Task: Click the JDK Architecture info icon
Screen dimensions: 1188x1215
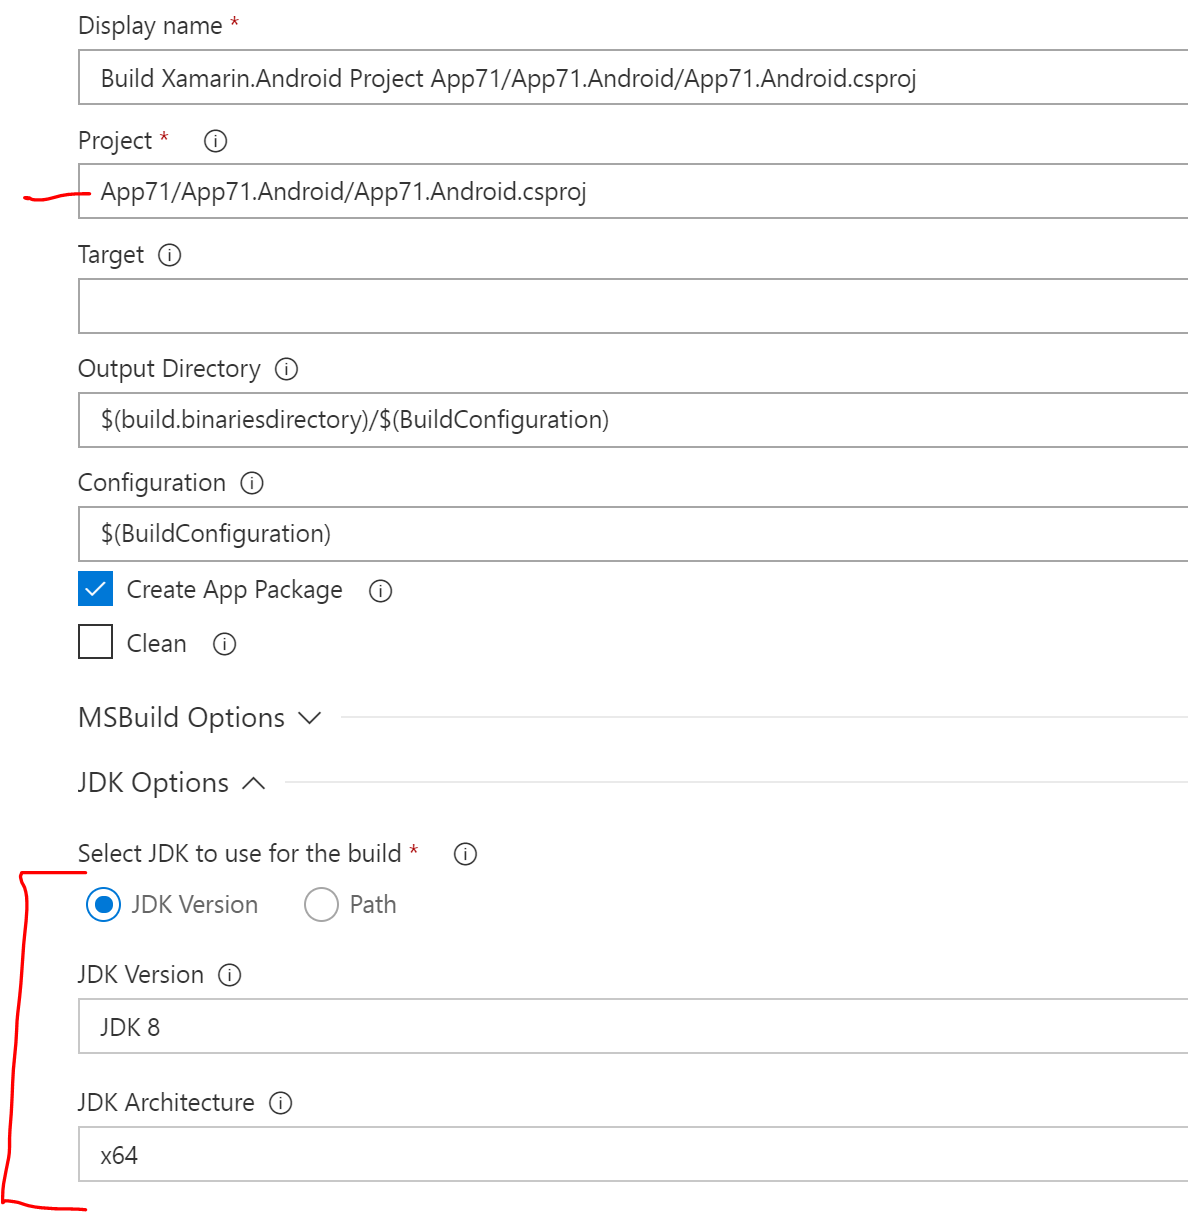Action: 281,1103
